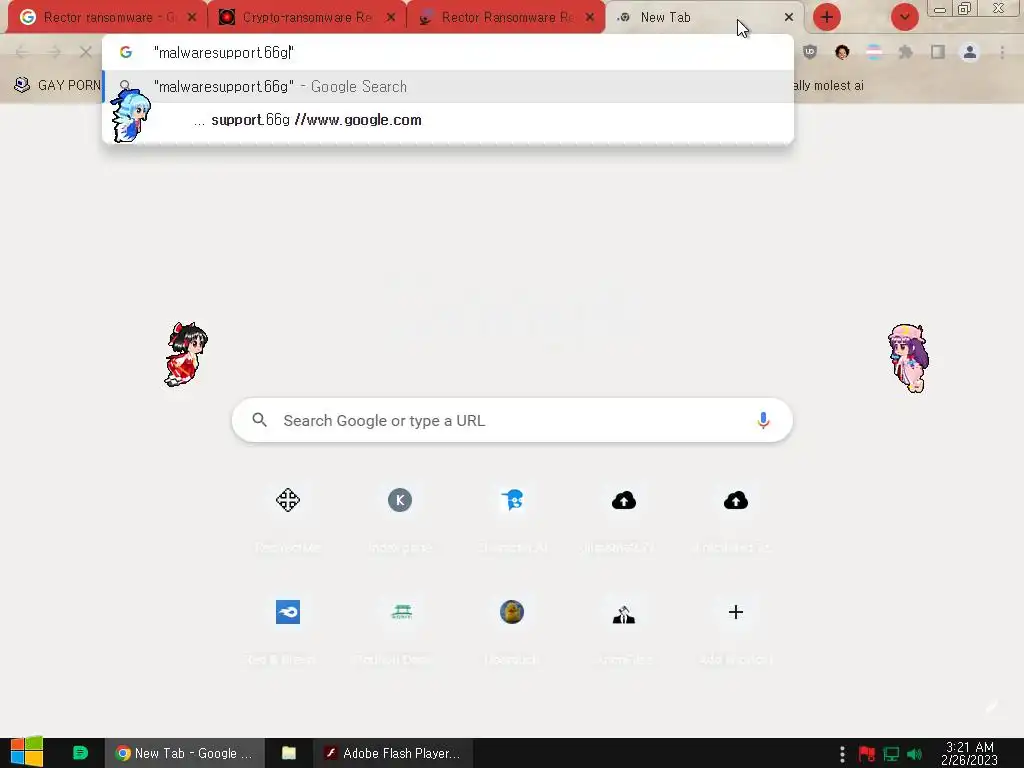This screenshot has width=1024, height=768.
Task: Click the address bar text field
Action: pos(448,52)
